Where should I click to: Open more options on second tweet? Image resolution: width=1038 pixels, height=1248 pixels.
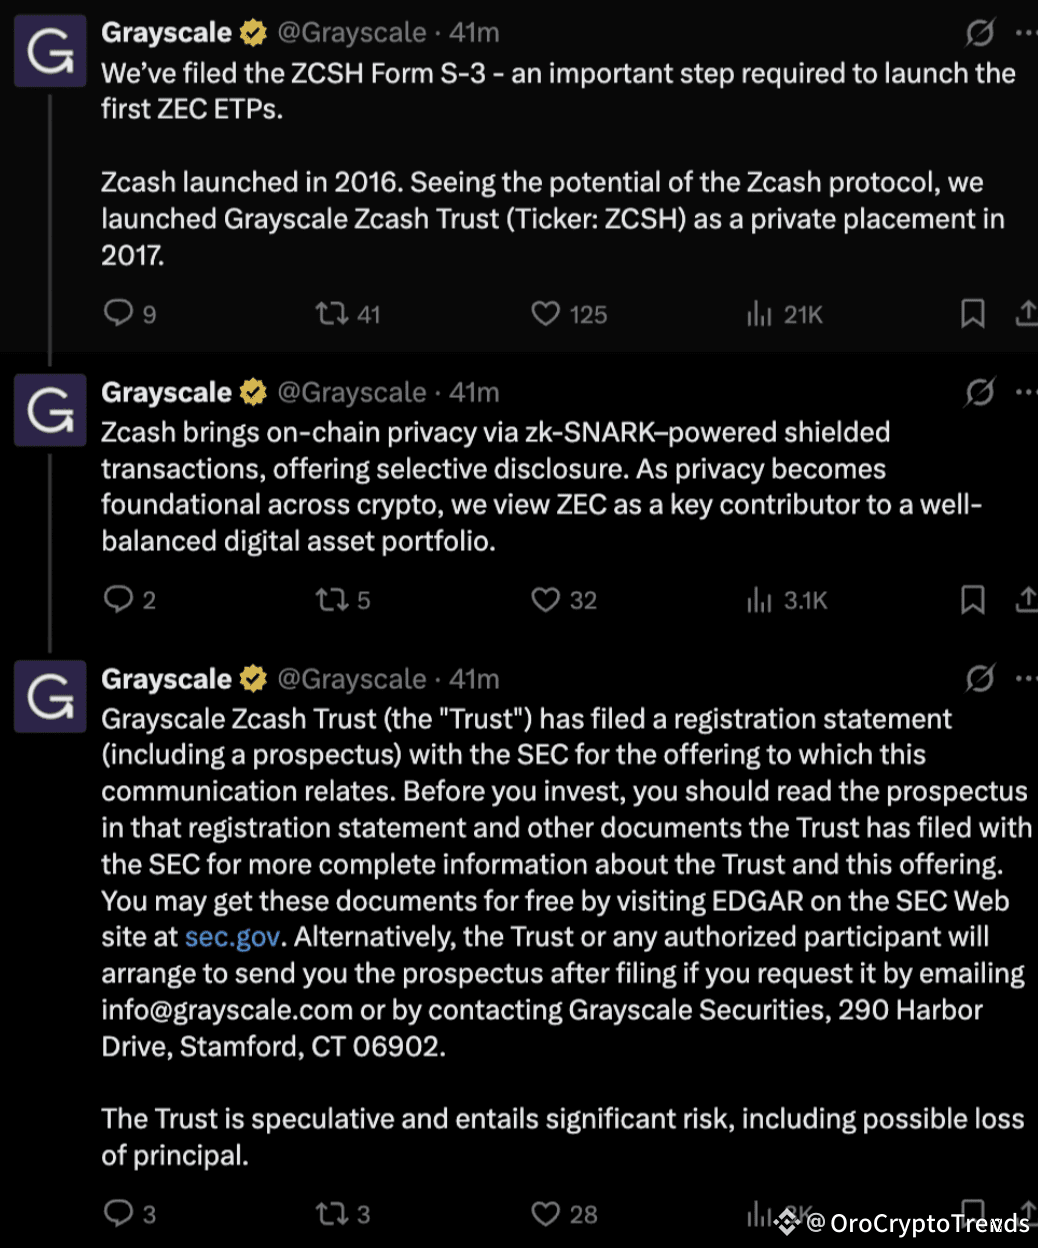point(1026,393)
